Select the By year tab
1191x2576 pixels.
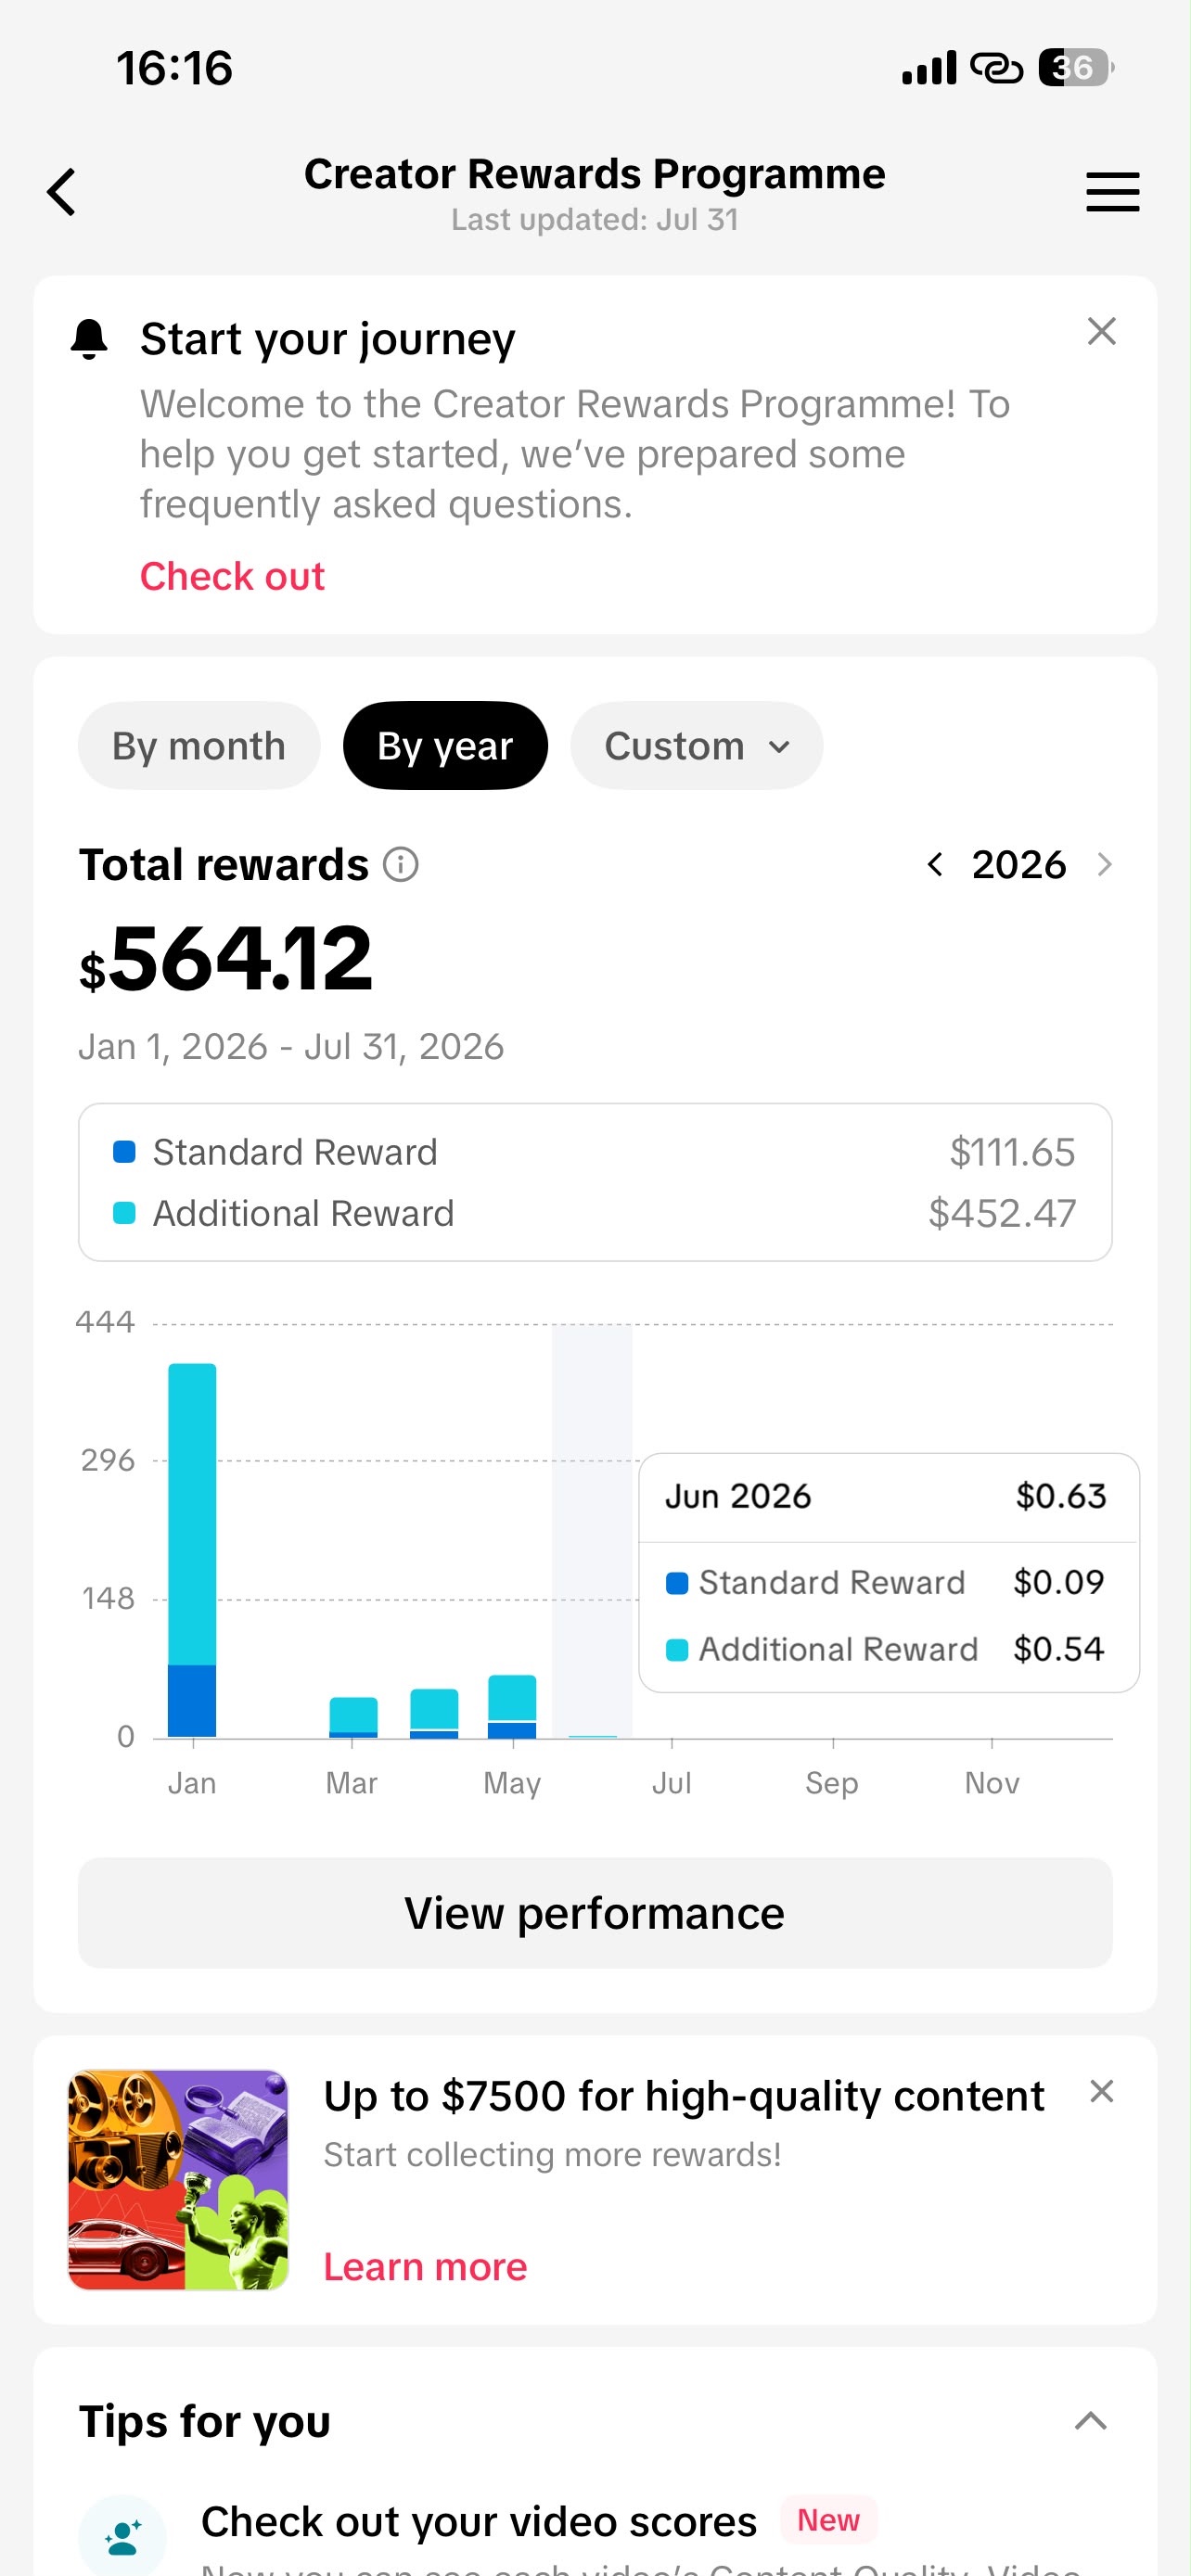click(445, 746)
